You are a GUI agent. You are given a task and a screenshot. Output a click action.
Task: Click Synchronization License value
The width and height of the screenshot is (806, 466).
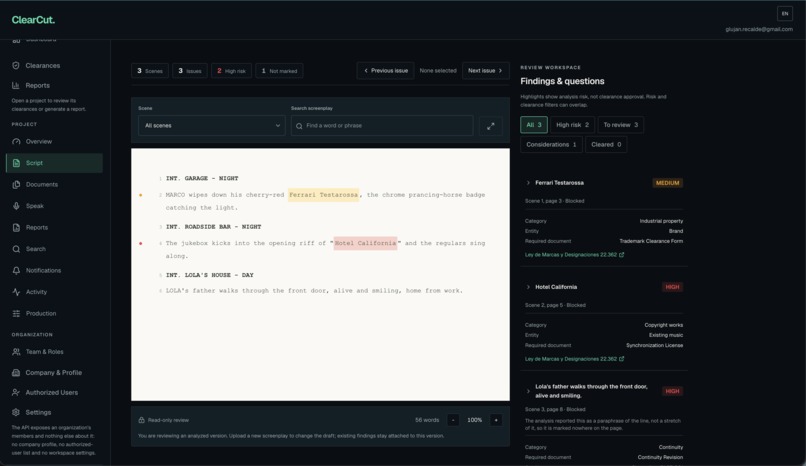(x=654, y=345)
